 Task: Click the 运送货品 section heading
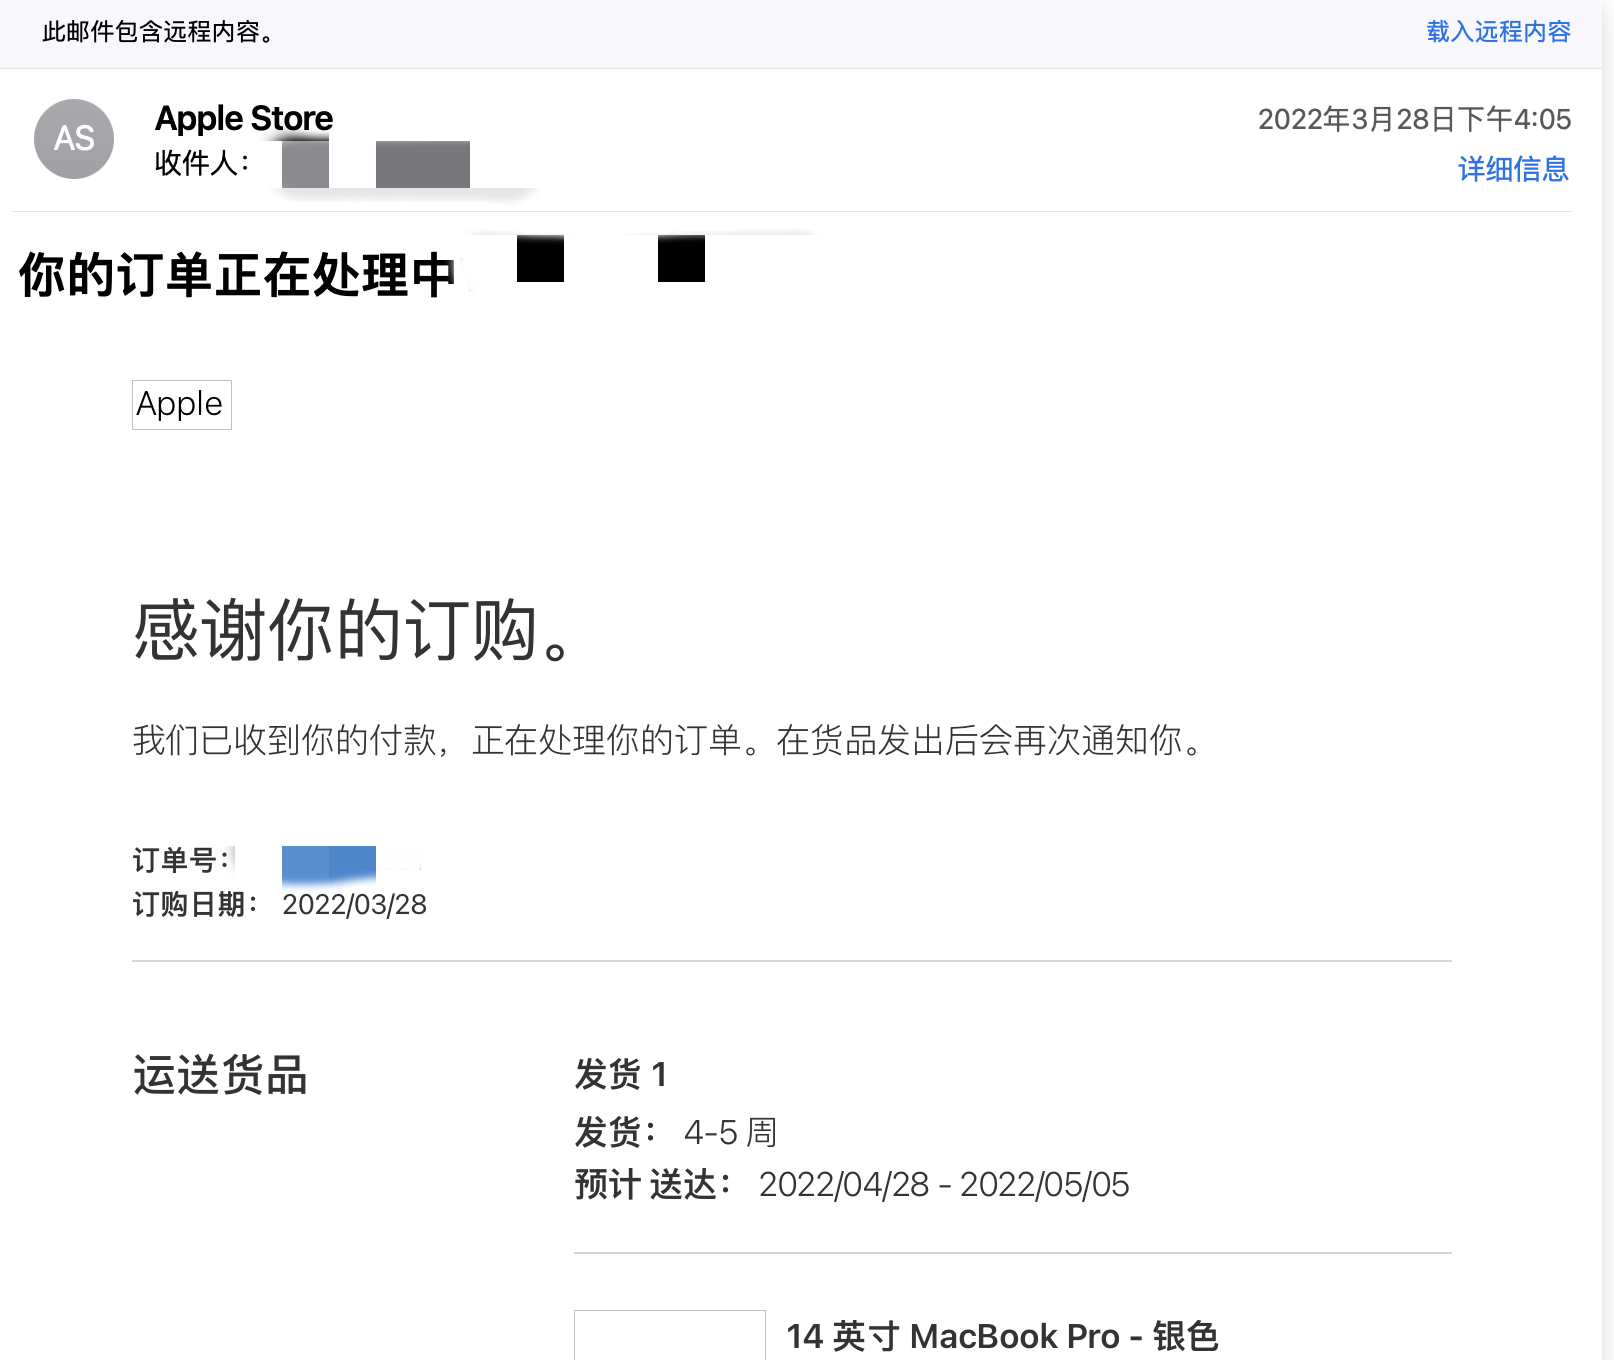click(x=220, y=1076)
